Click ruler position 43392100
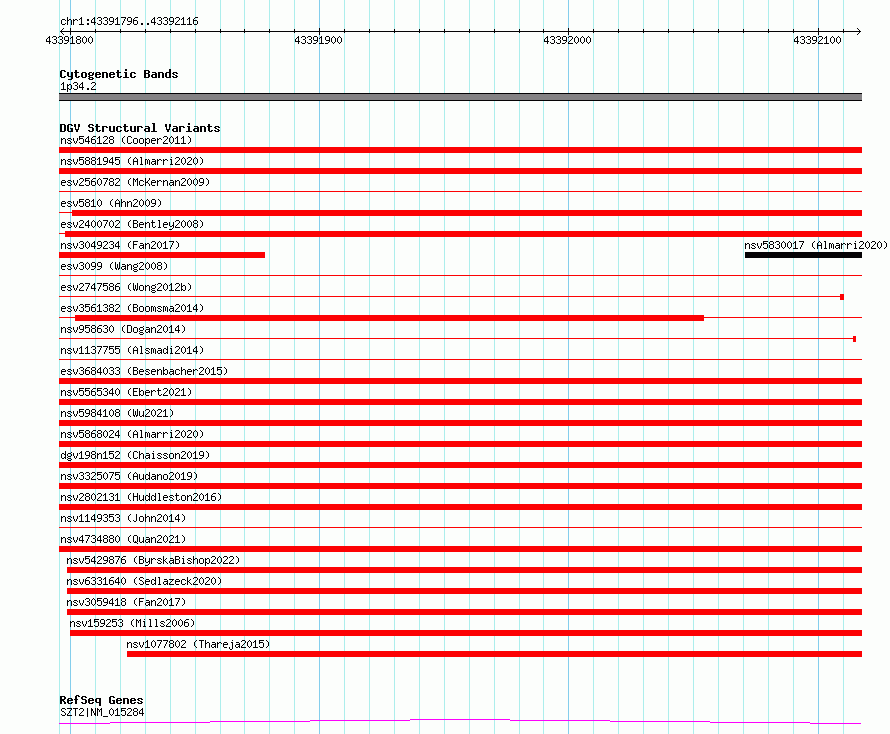890x734 pixels. 817,40
